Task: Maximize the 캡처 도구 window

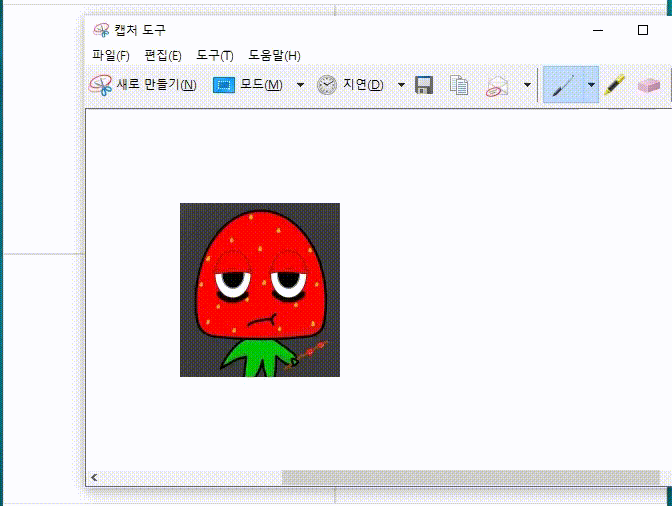Action: click(642, 30)
